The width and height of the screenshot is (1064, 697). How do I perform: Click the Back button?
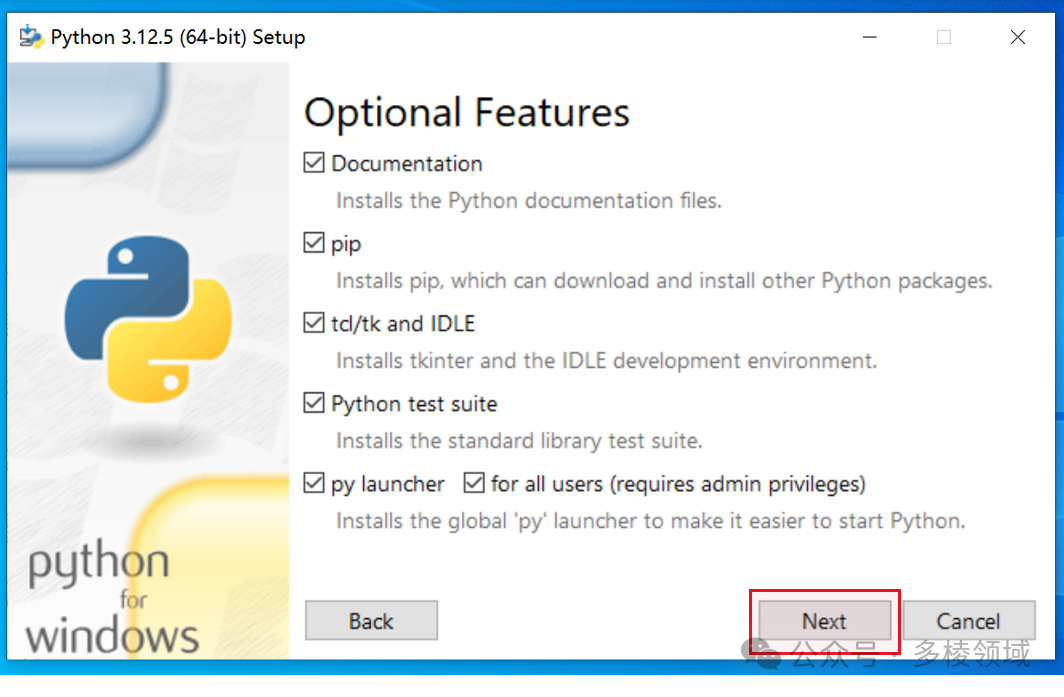(x=371, y=620)
